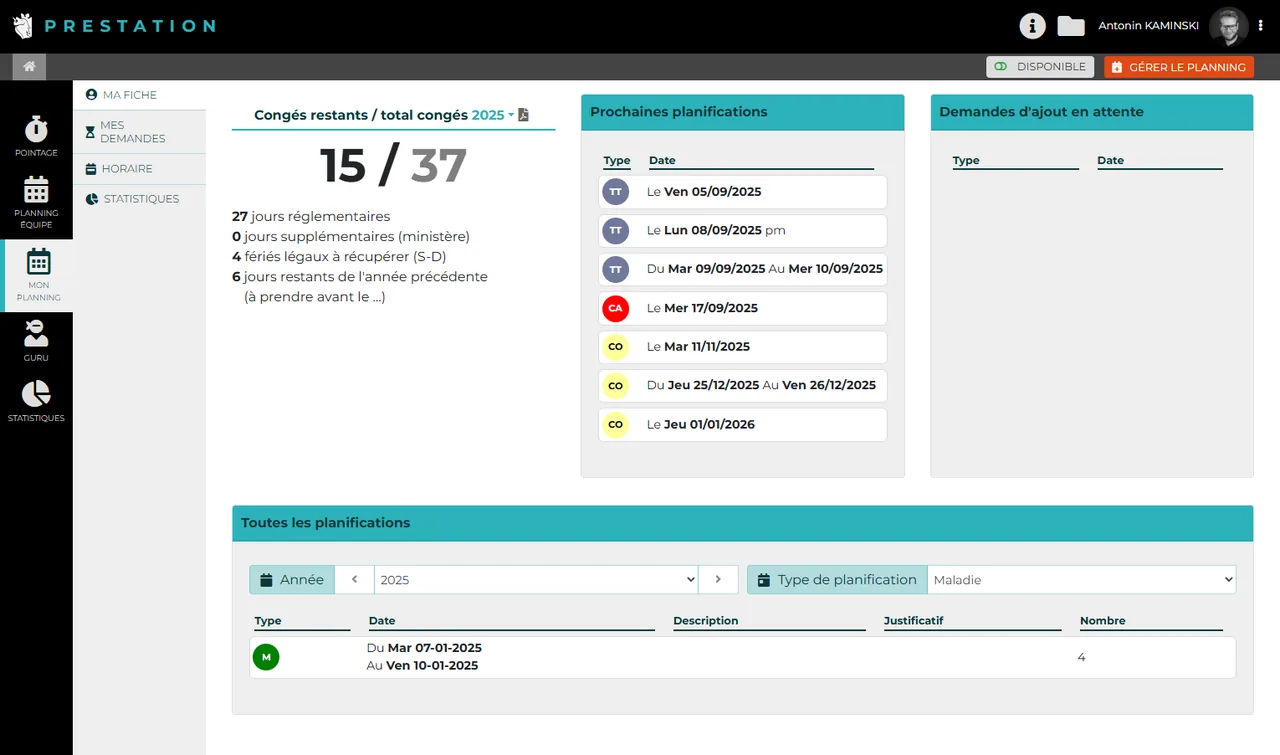Image resolution: width=1280 pixels, height=755 pixels.
Task: Click CO badge for Jeu 25/12/2025 range
Action: click(615, 386)
